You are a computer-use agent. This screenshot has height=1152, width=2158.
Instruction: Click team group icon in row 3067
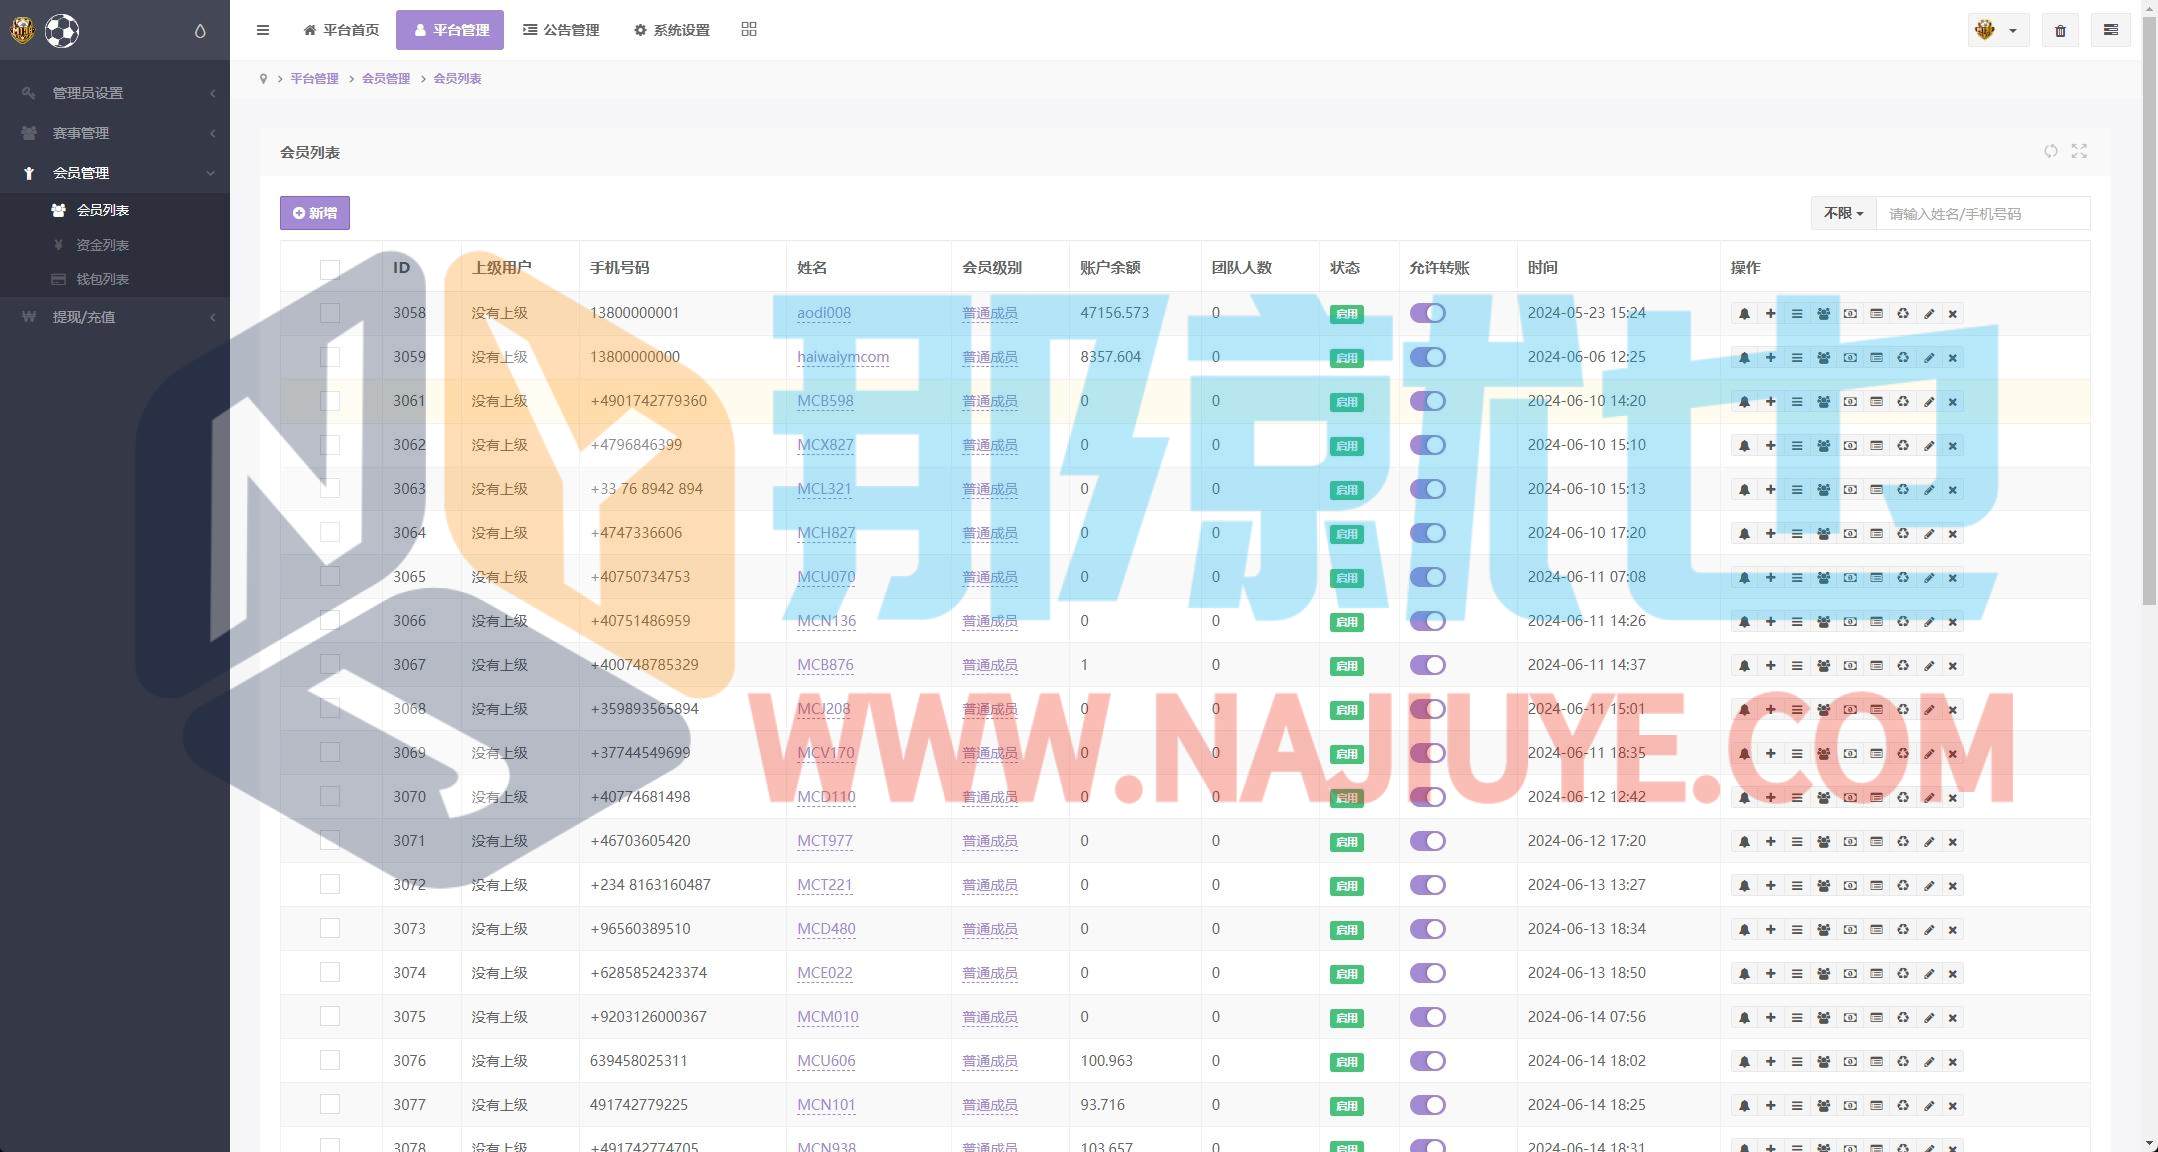point(1823,666)
